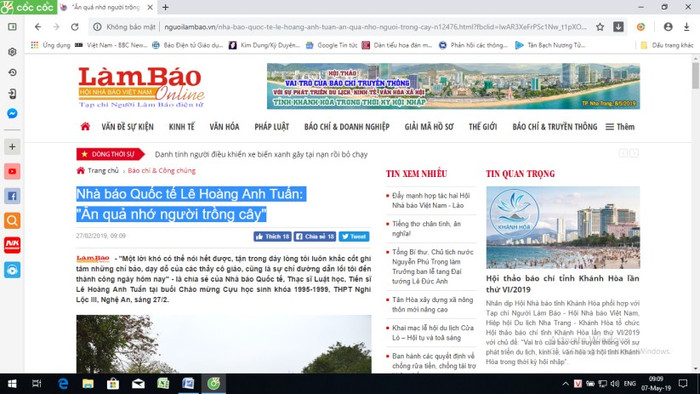Go back to the previous page

click(38, 27)
